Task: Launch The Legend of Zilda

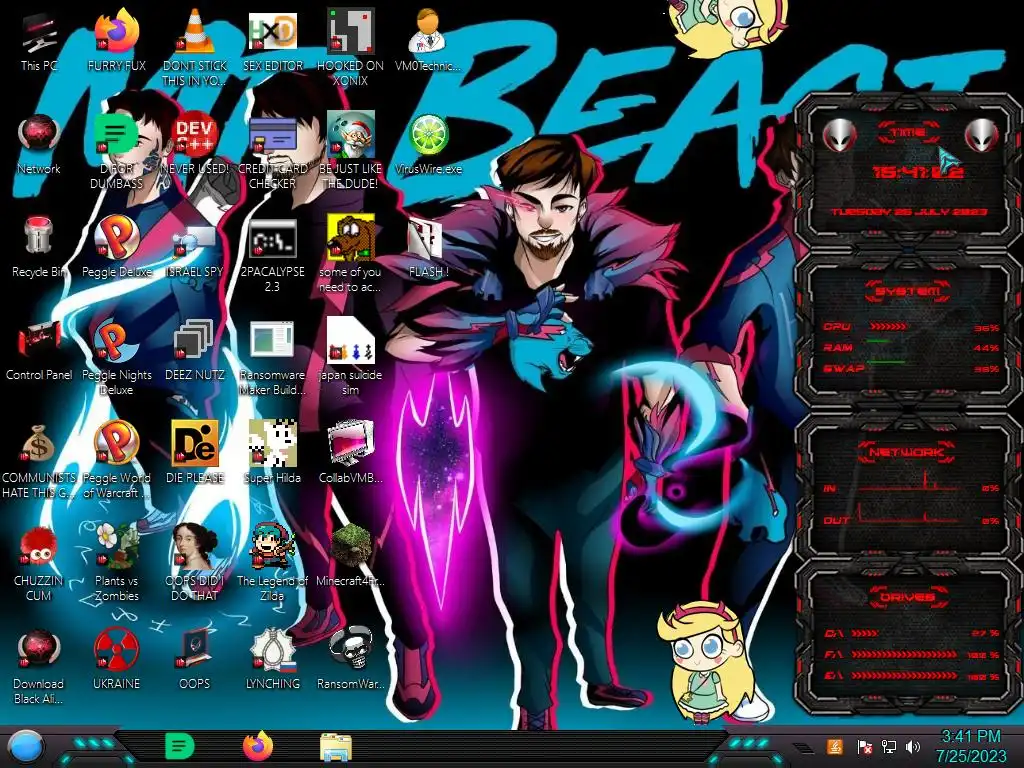Action: coord(272,564)
